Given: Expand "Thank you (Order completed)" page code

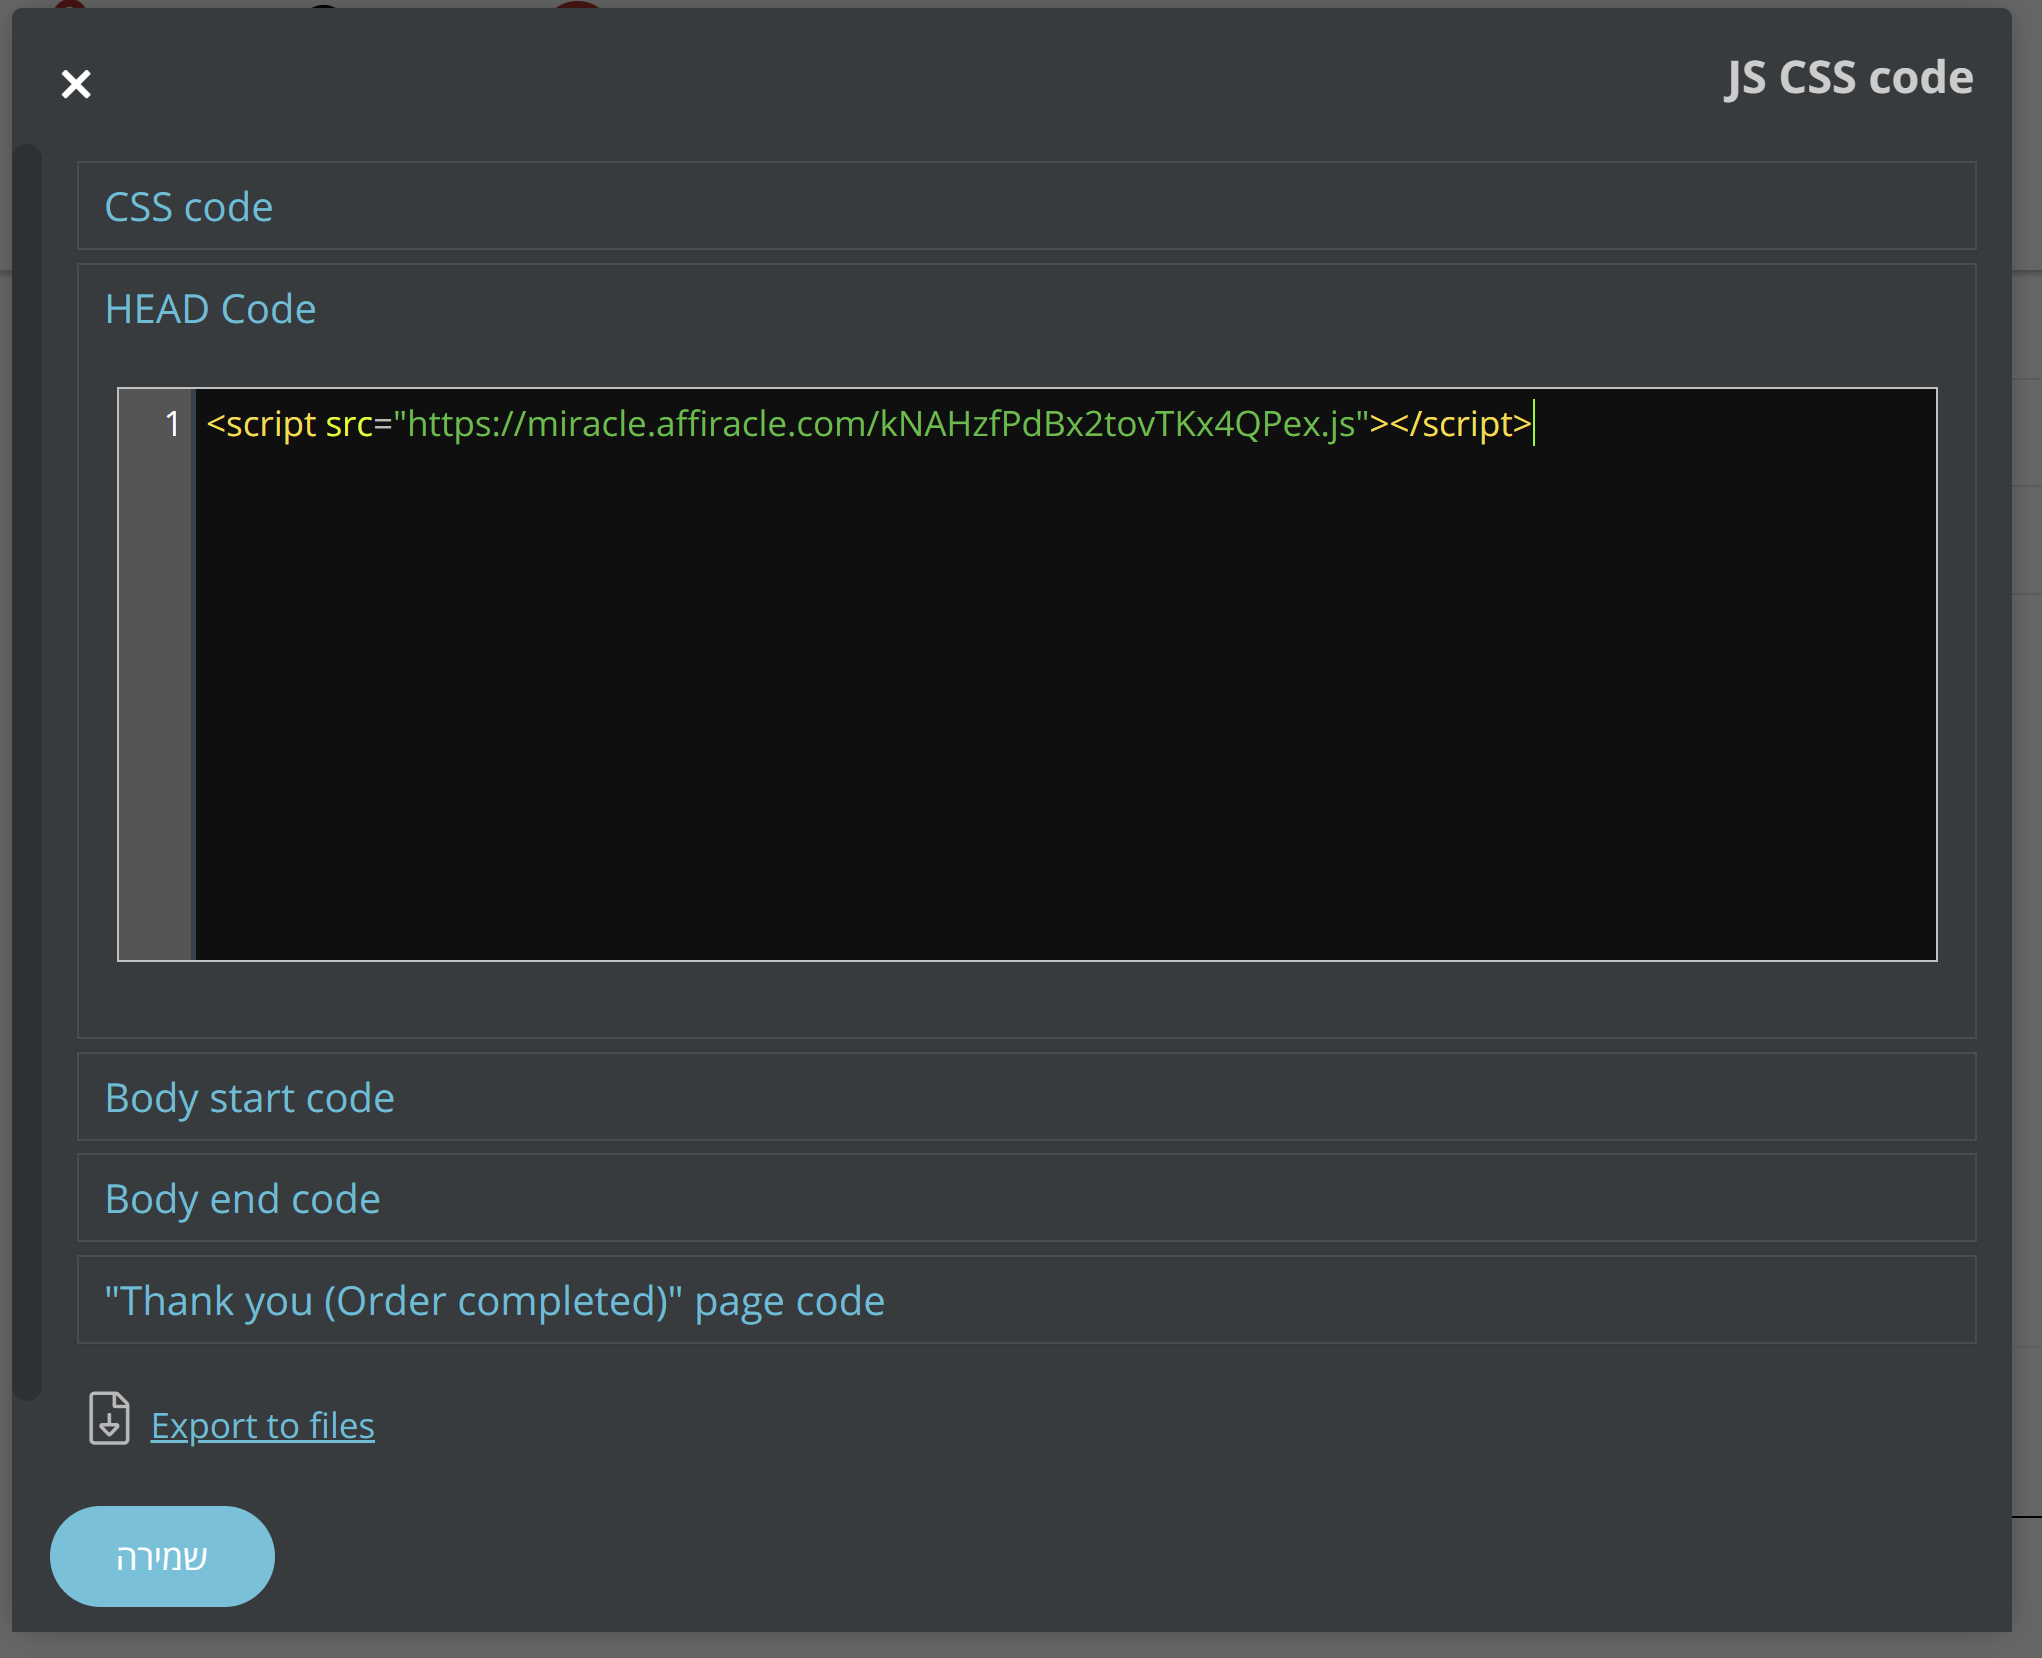Looking at the screenshot, I should [x=494, y=1301].
